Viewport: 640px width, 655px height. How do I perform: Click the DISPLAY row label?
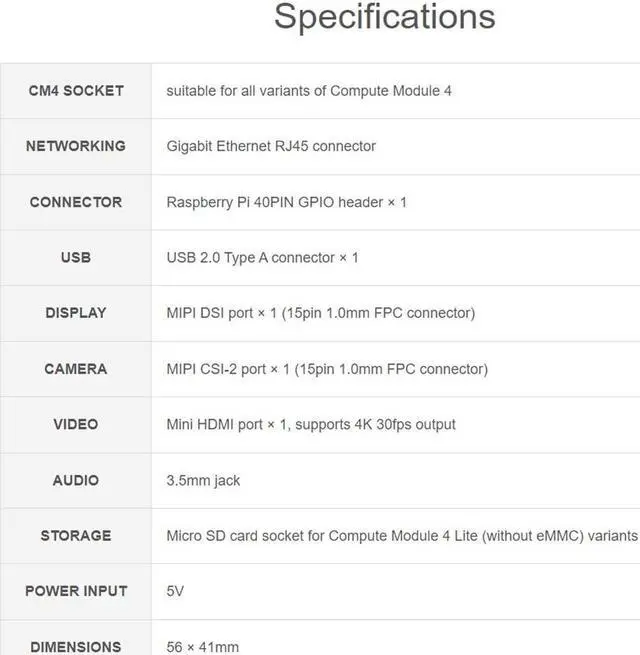76,313
